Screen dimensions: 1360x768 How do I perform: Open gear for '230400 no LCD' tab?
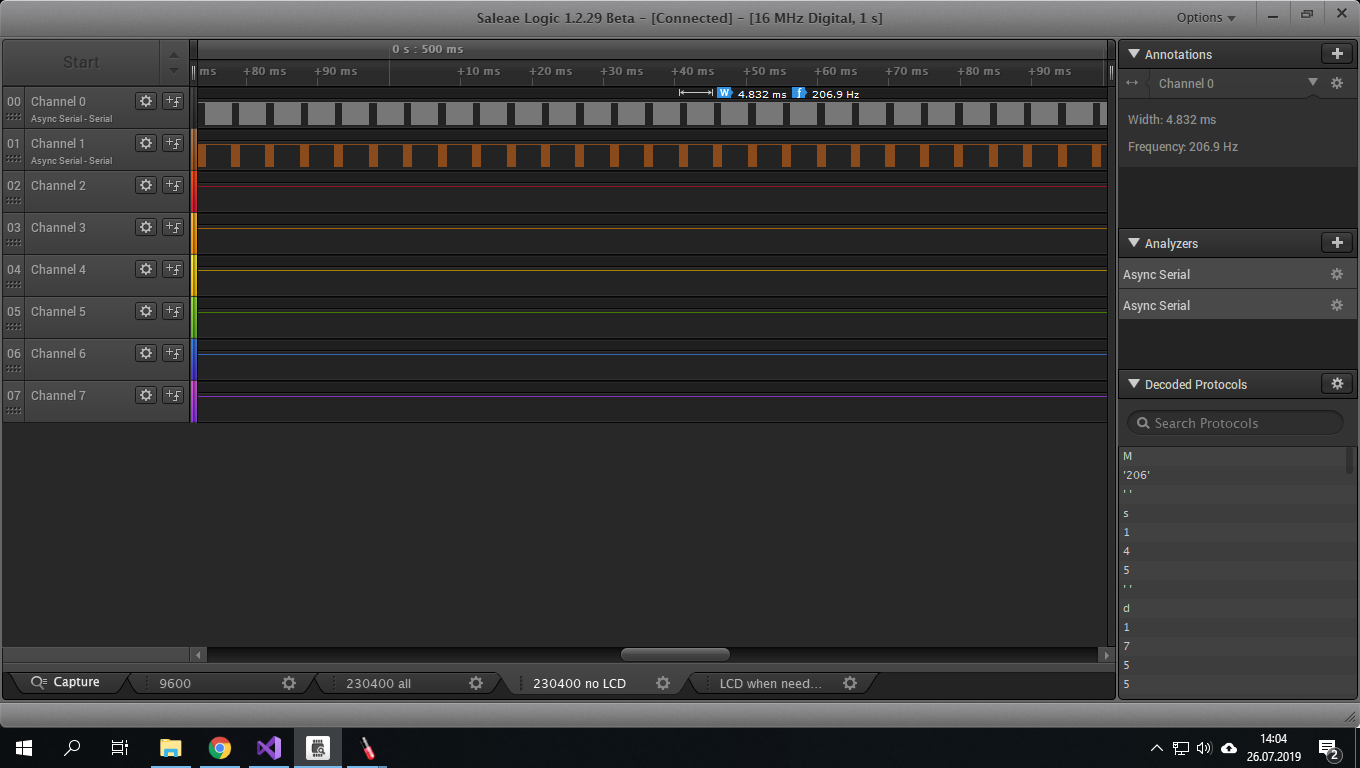[663, 683]
